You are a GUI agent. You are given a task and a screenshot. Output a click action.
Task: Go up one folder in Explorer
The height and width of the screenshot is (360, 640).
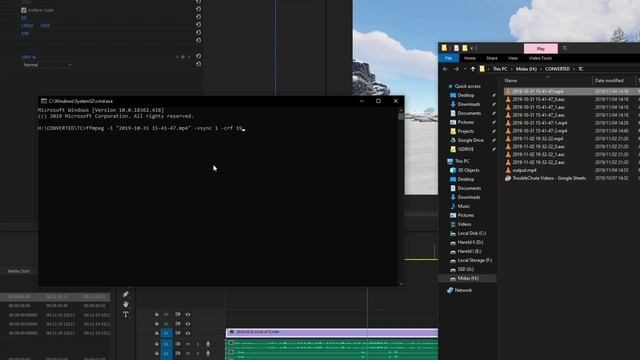(x=473, y=69)
